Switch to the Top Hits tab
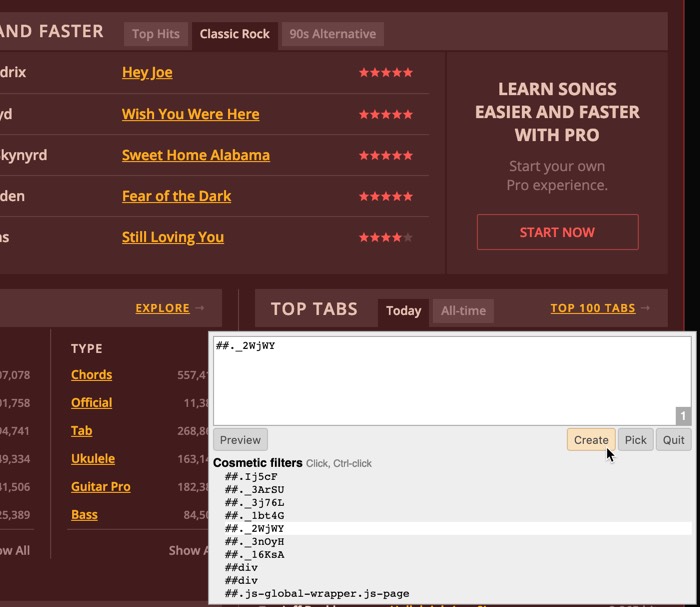The height and width of the screenshot is (607, 700). [156, 34]
